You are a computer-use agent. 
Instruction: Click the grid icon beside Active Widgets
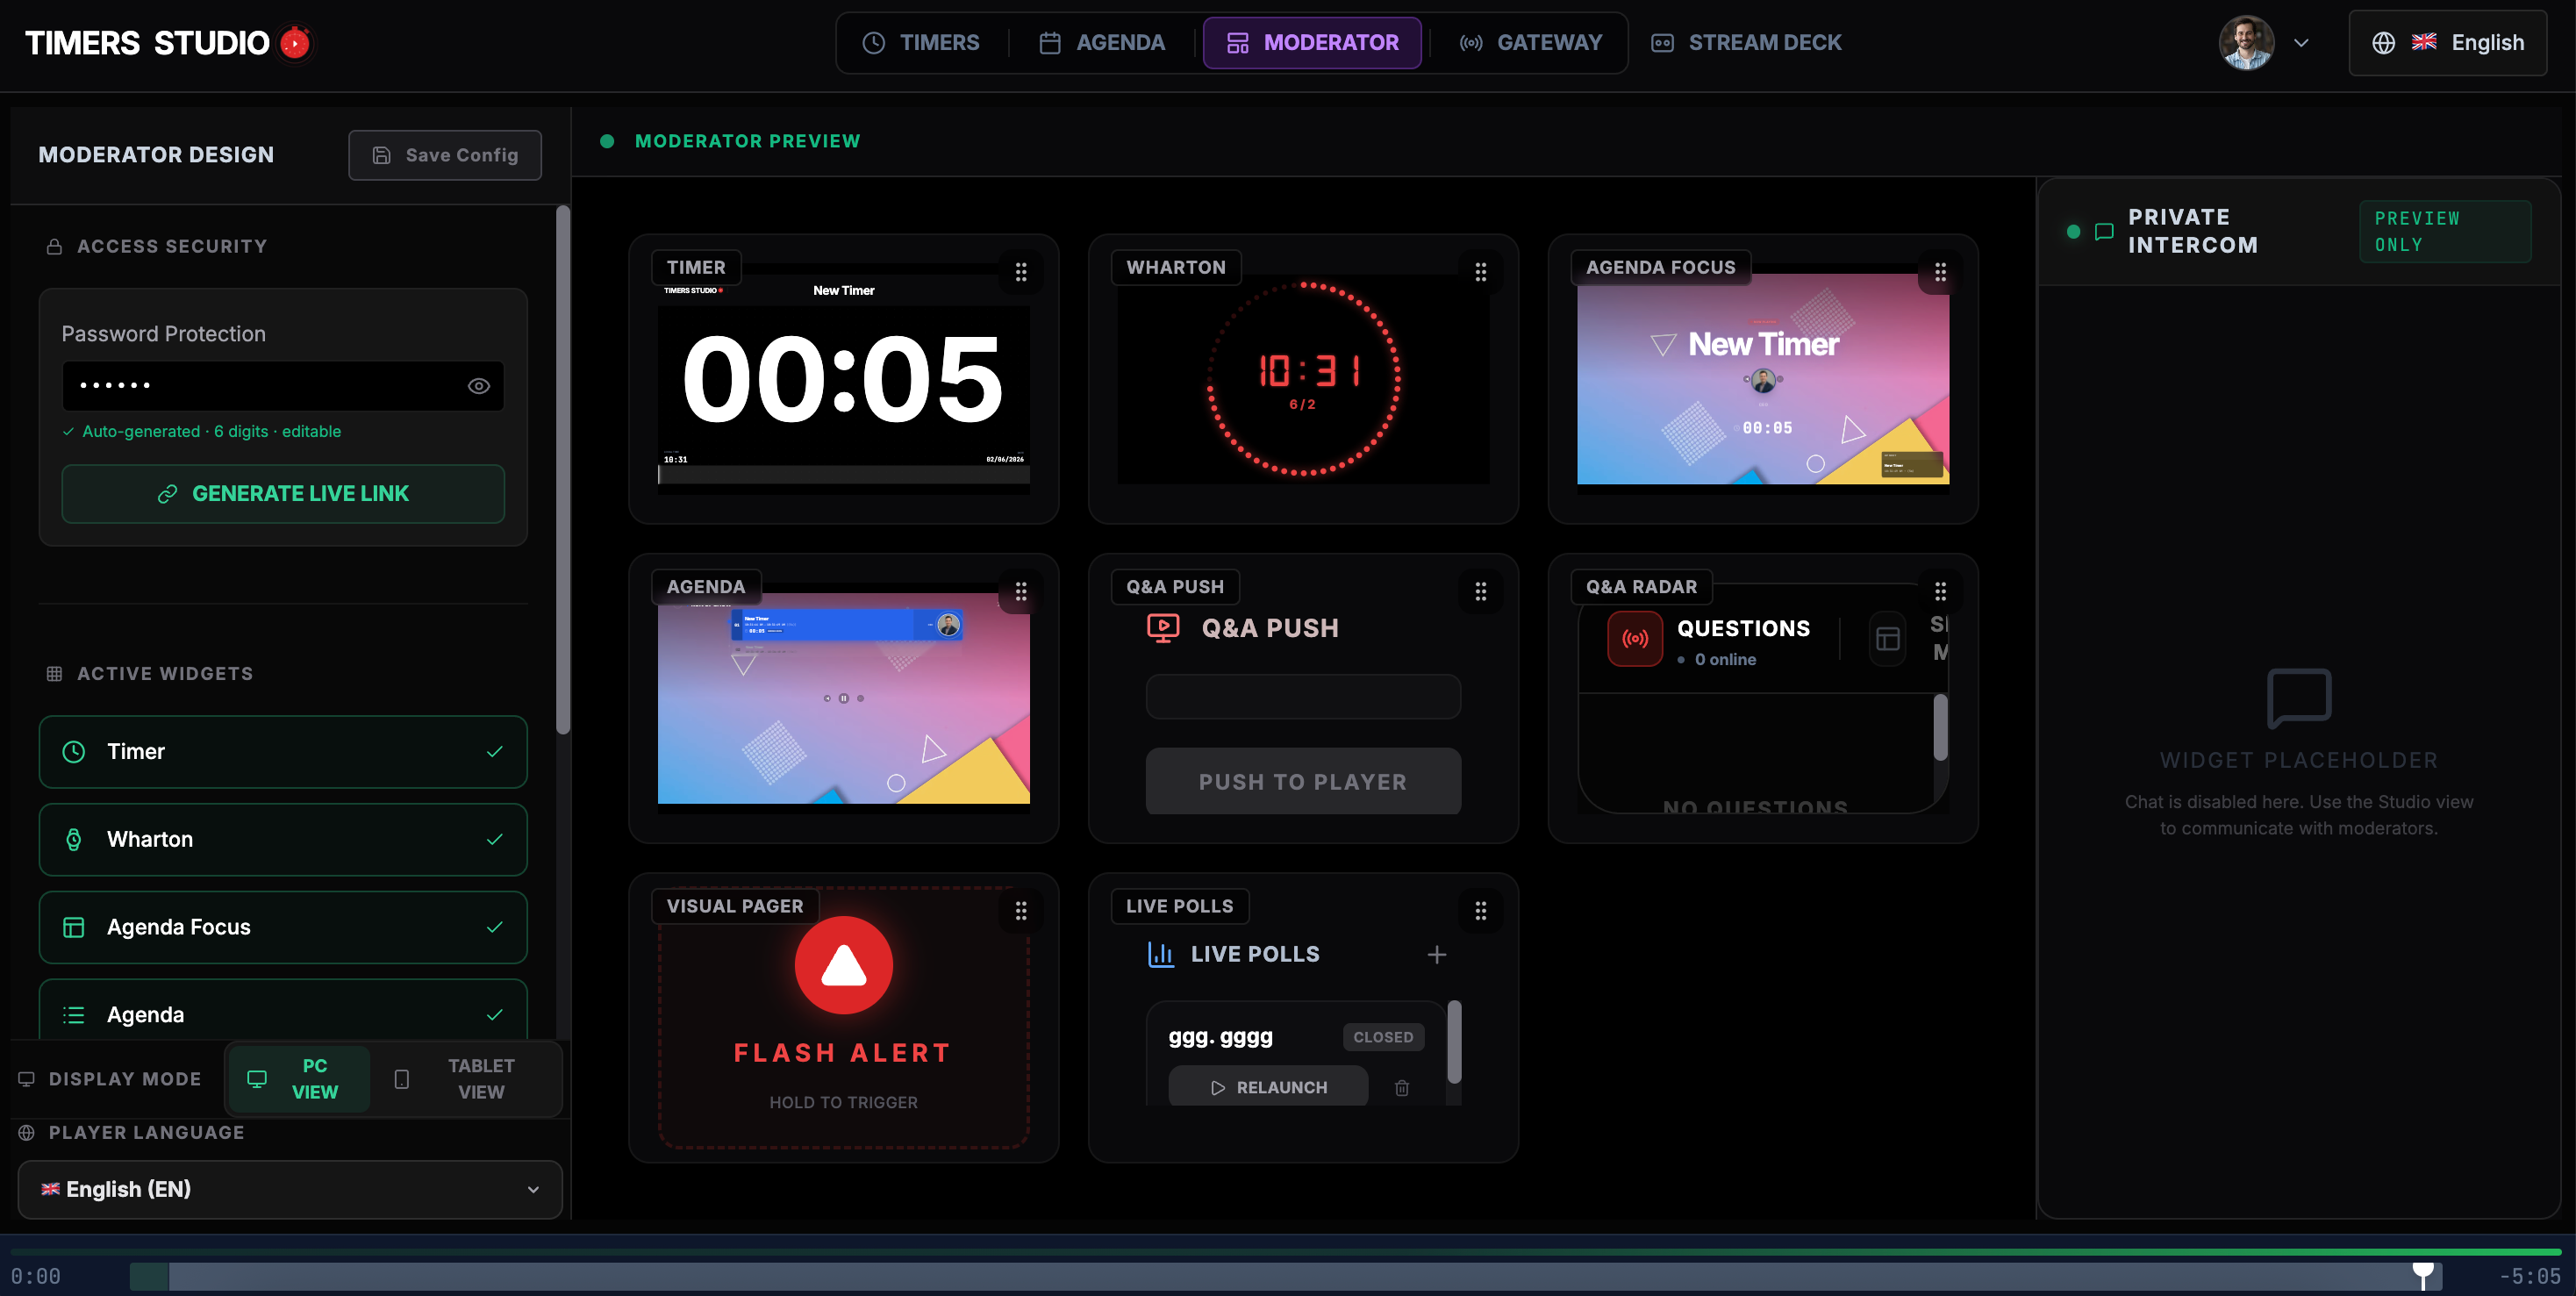(x=55, y=674)
